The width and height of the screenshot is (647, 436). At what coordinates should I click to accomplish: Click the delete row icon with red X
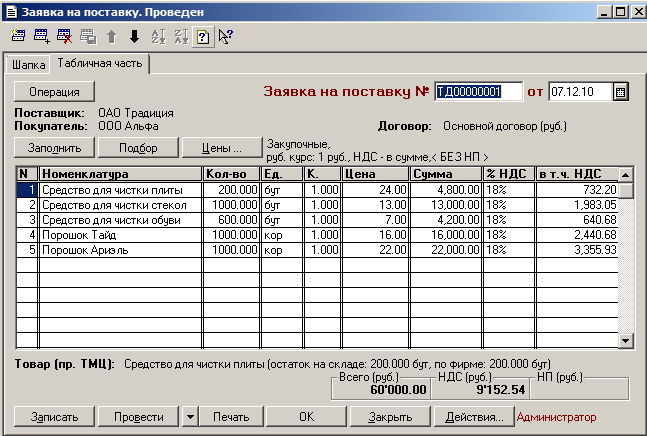64,37
